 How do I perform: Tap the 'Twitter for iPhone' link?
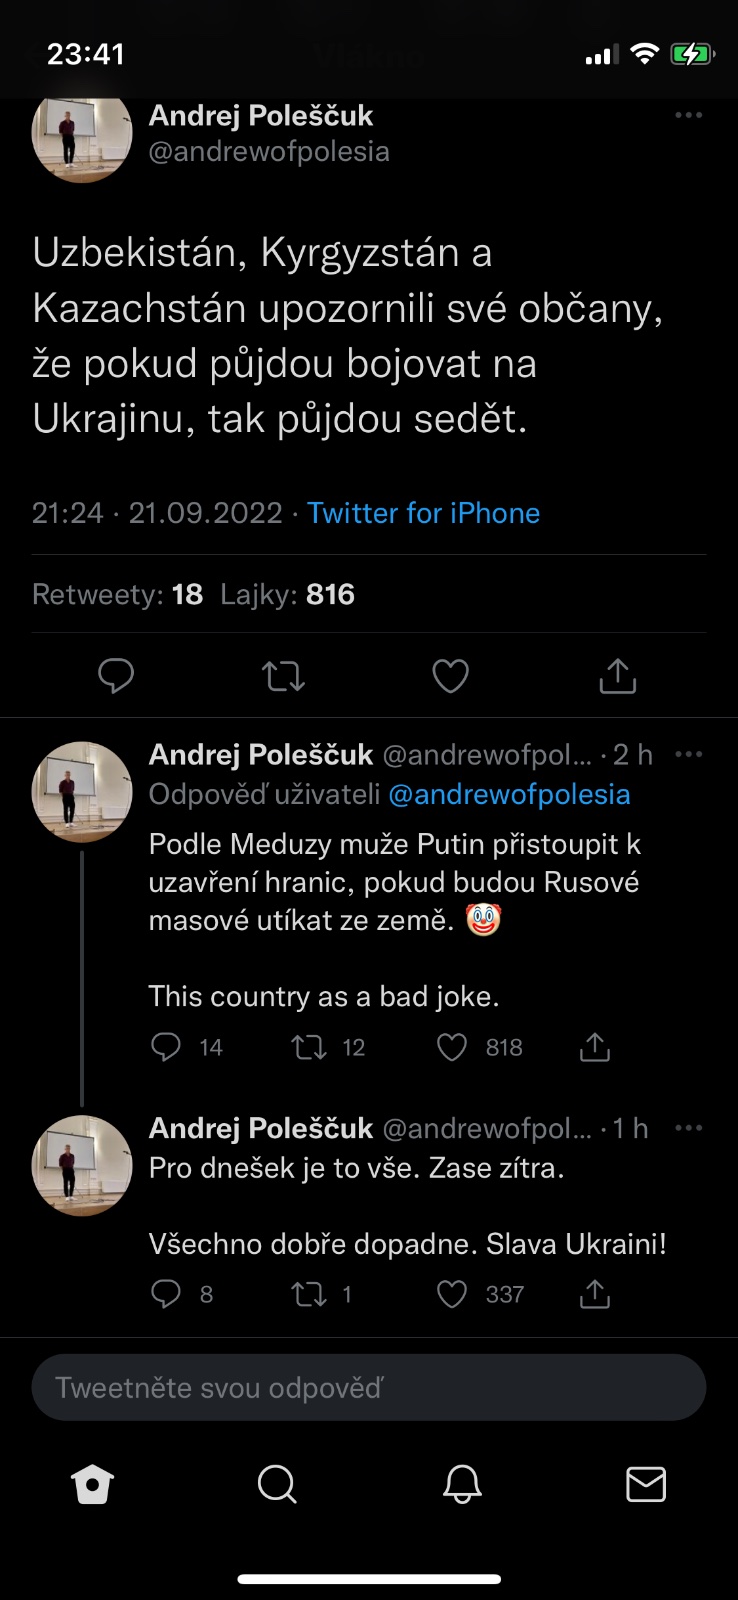point(423,513)
